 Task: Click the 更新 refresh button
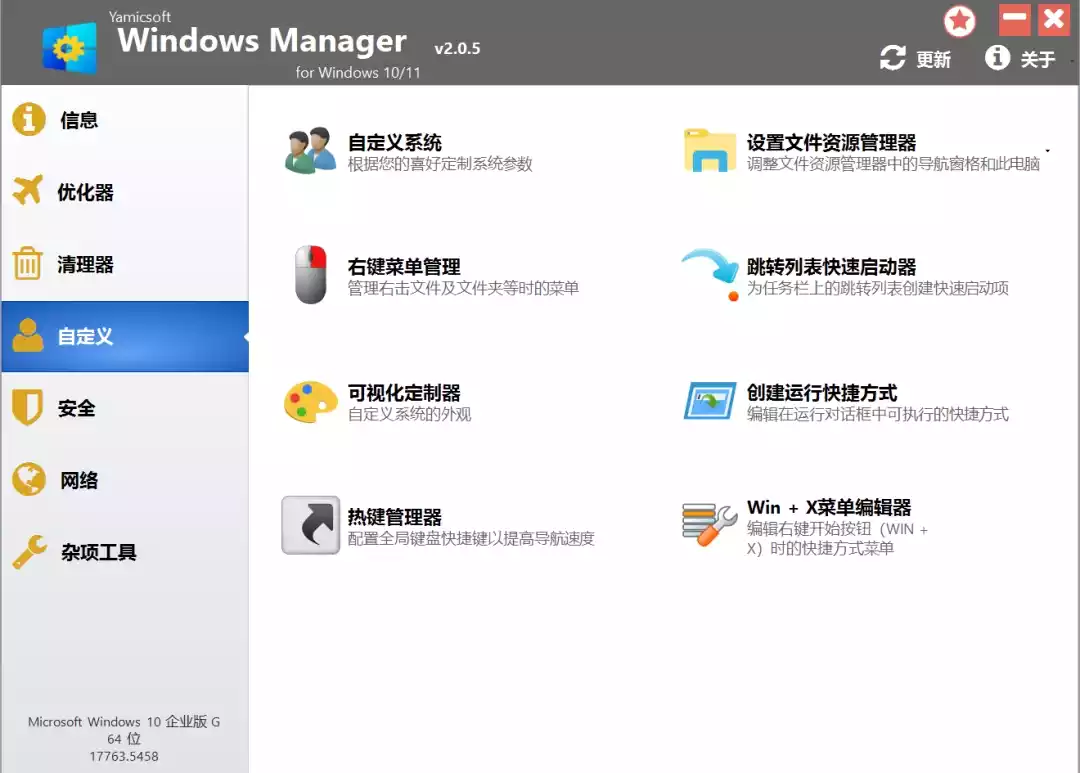(x=915, y=59)
